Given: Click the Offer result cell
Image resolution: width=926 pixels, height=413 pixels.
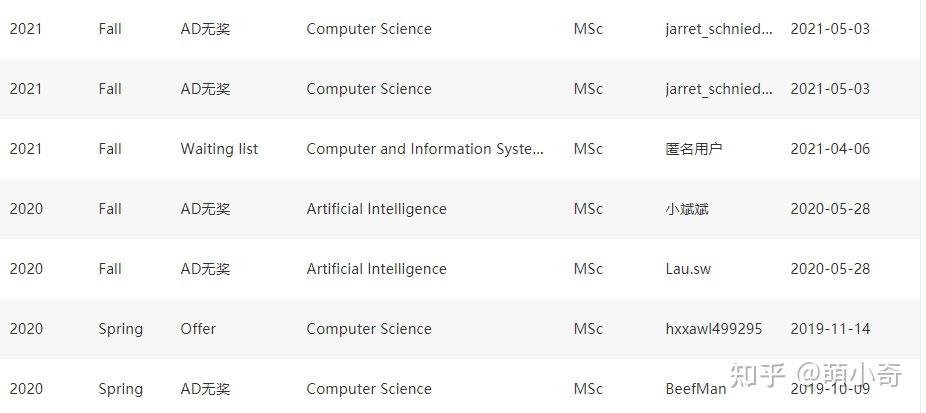Looking at the screenshot, I should (198, 329).
